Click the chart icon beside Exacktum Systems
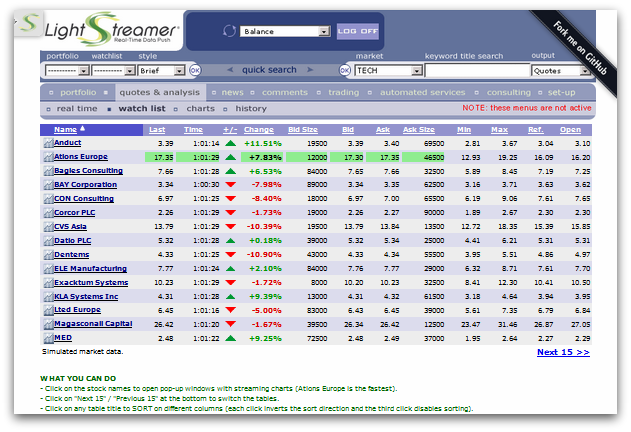Viewport: 631px width, 432px height. pos(48,283)
